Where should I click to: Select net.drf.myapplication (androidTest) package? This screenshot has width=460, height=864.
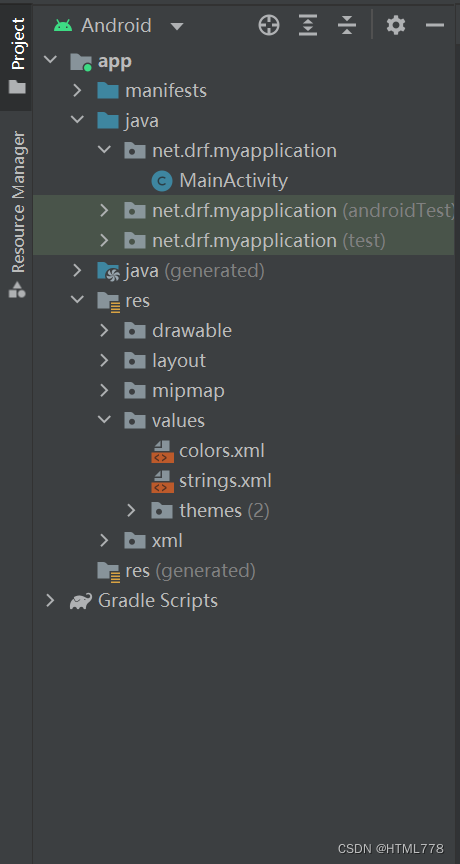click(243, 210)
